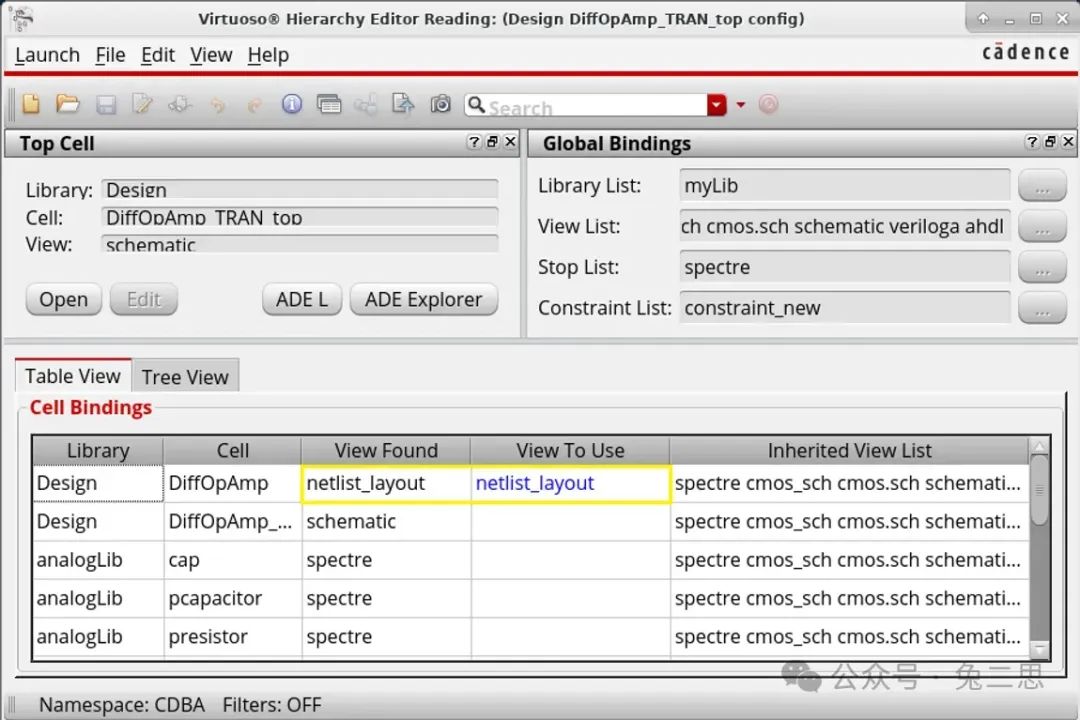Click the Stop List spectre field
The image size is (1080, 720).
(x=844, y=267)
